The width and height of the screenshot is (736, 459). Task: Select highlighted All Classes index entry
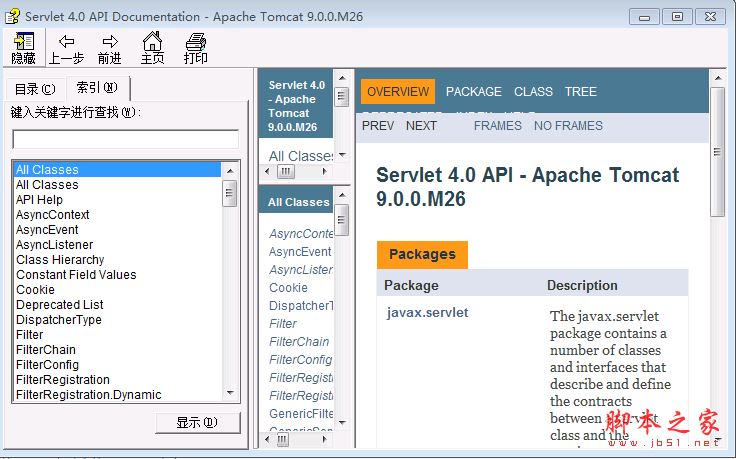(x=117, y=169)
